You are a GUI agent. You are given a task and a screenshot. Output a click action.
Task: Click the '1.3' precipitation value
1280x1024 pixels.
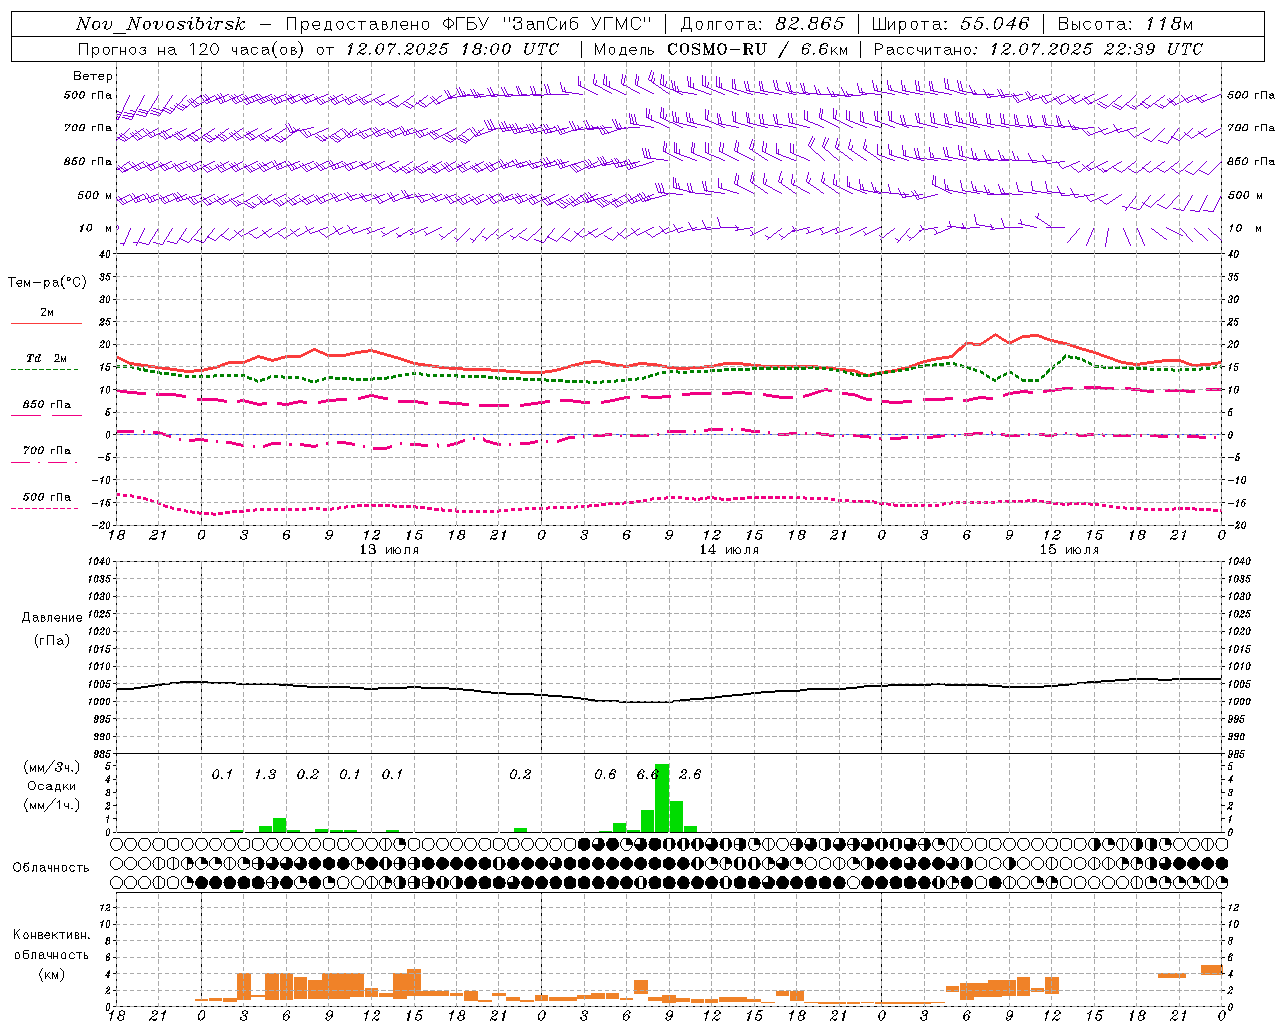(x=265, y=774)
